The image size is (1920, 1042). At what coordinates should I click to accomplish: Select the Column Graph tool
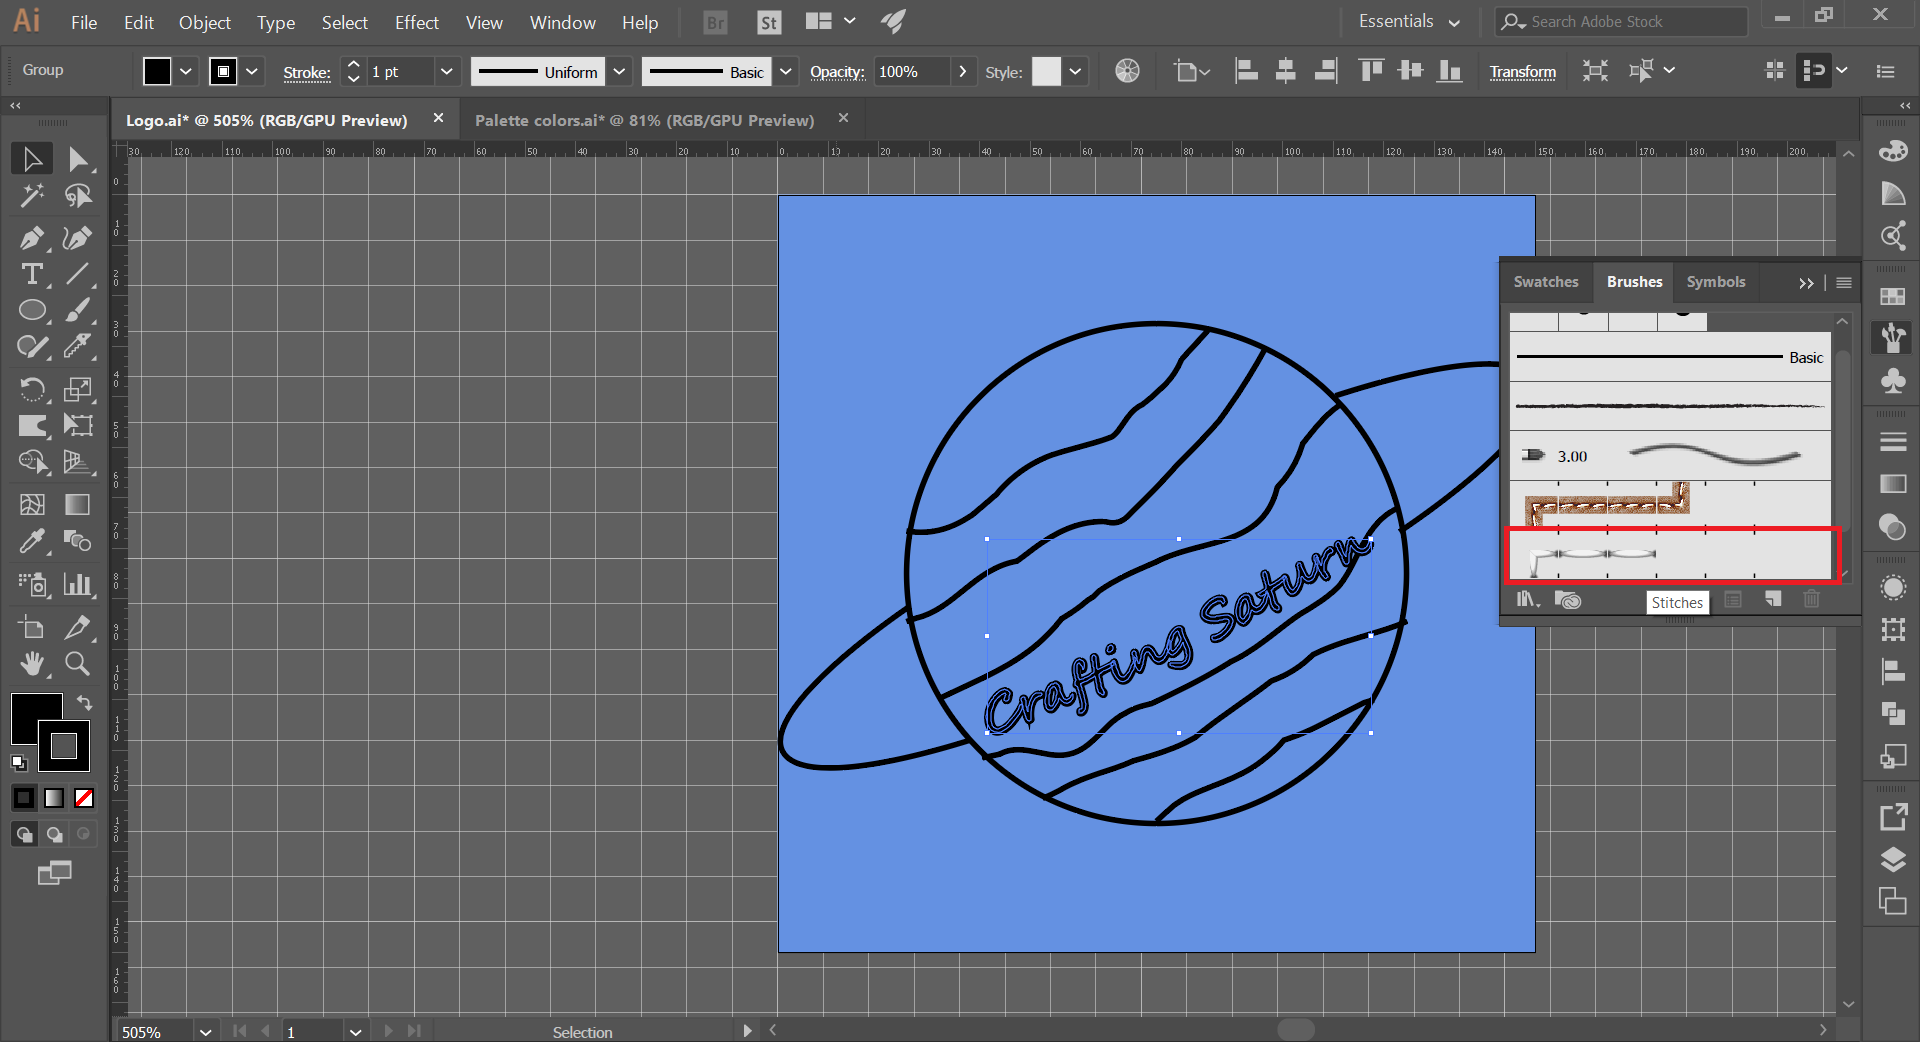click(x=78, y=584)
